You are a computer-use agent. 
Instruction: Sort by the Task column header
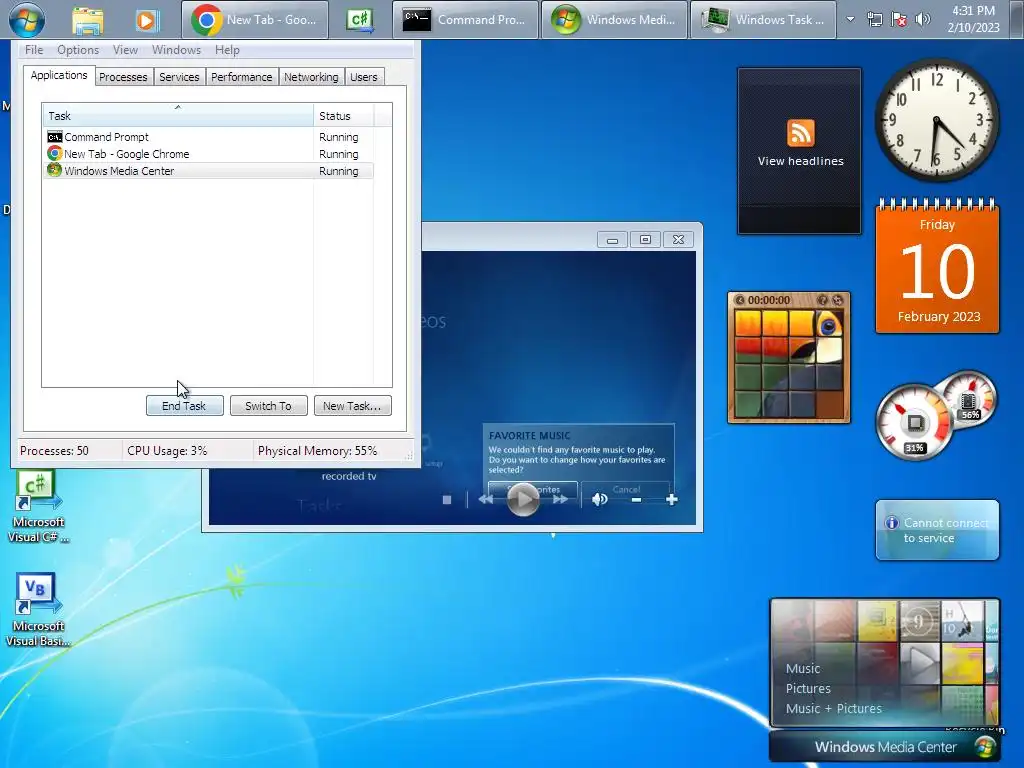[x=178, y=116]
